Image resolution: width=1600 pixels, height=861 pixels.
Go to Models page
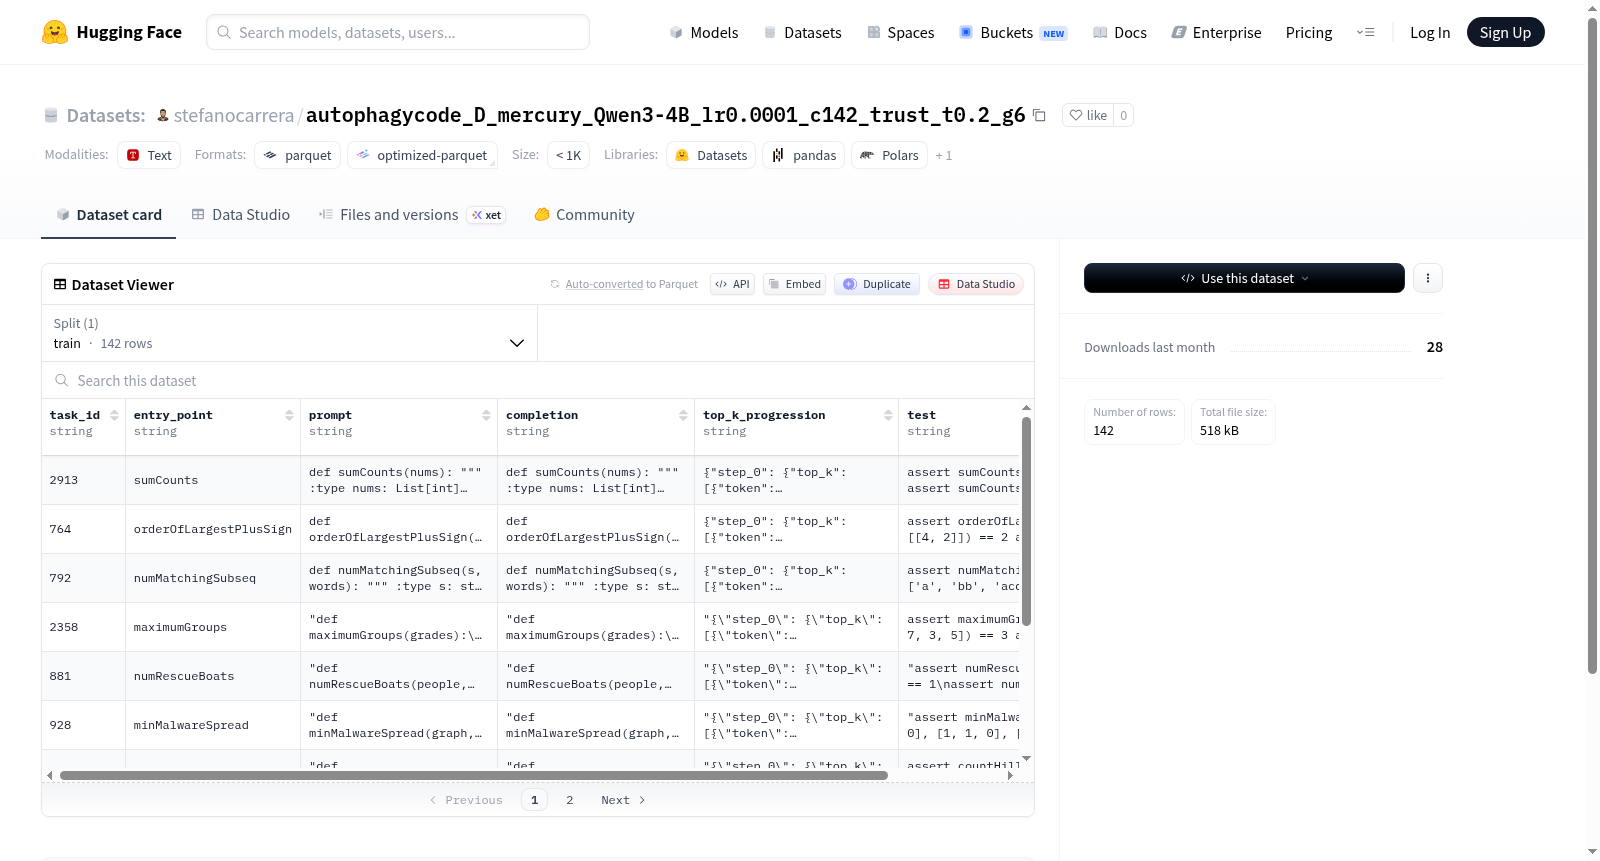click(x=704, y=32)
